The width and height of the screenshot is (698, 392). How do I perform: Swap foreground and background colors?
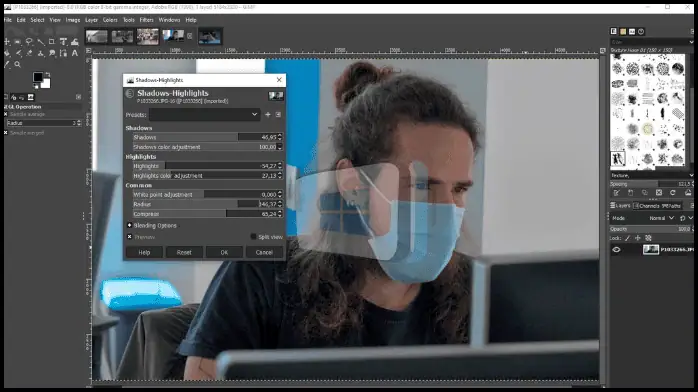coord(48,74)
